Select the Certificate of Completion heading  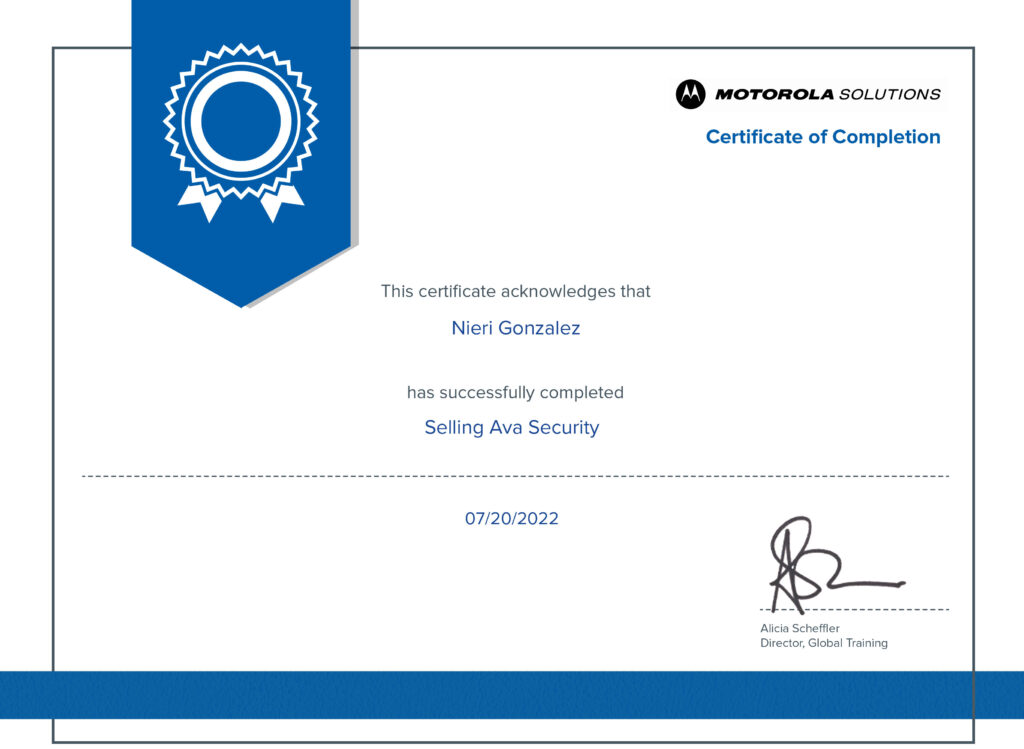click(822, 137)
